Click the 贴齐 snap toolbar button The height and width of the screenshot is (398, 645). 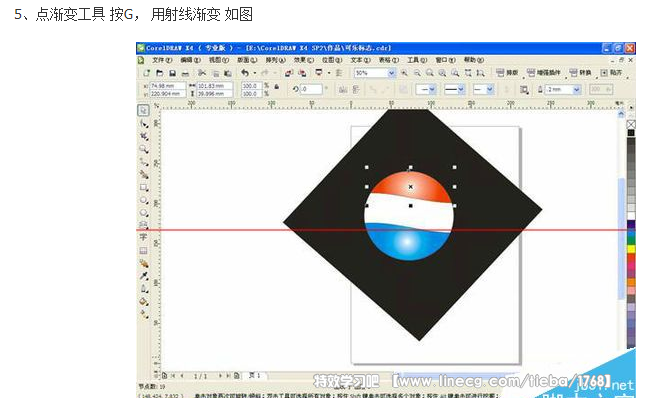pos(611,73)
